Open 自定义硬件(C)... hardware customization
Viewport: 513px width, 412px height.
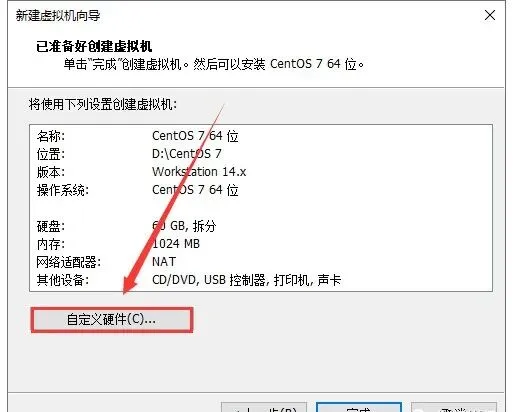[x=112, y=320]
